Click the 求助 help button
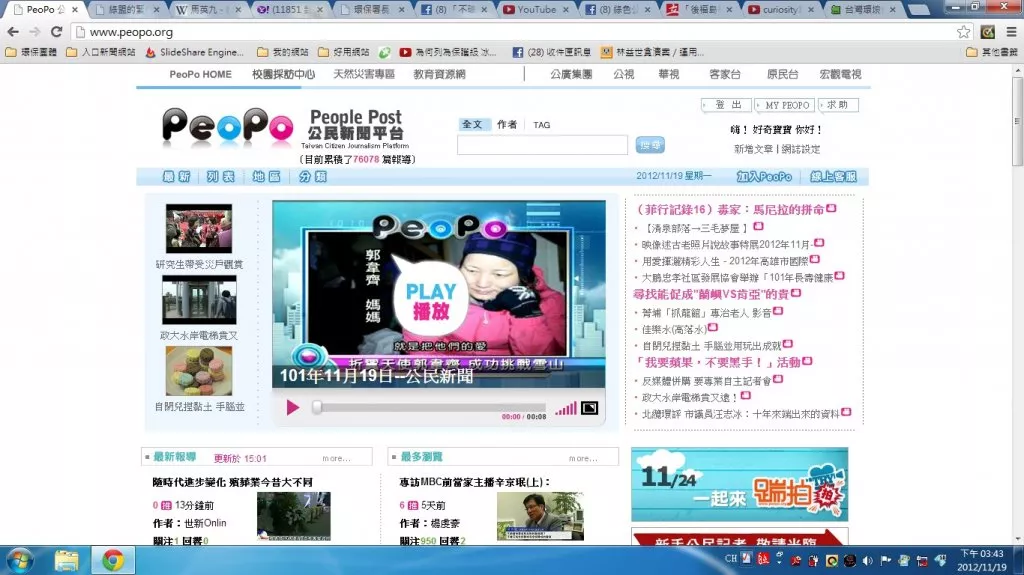The width and height of the screenshot is (1024, 575). tap(838, 105)
